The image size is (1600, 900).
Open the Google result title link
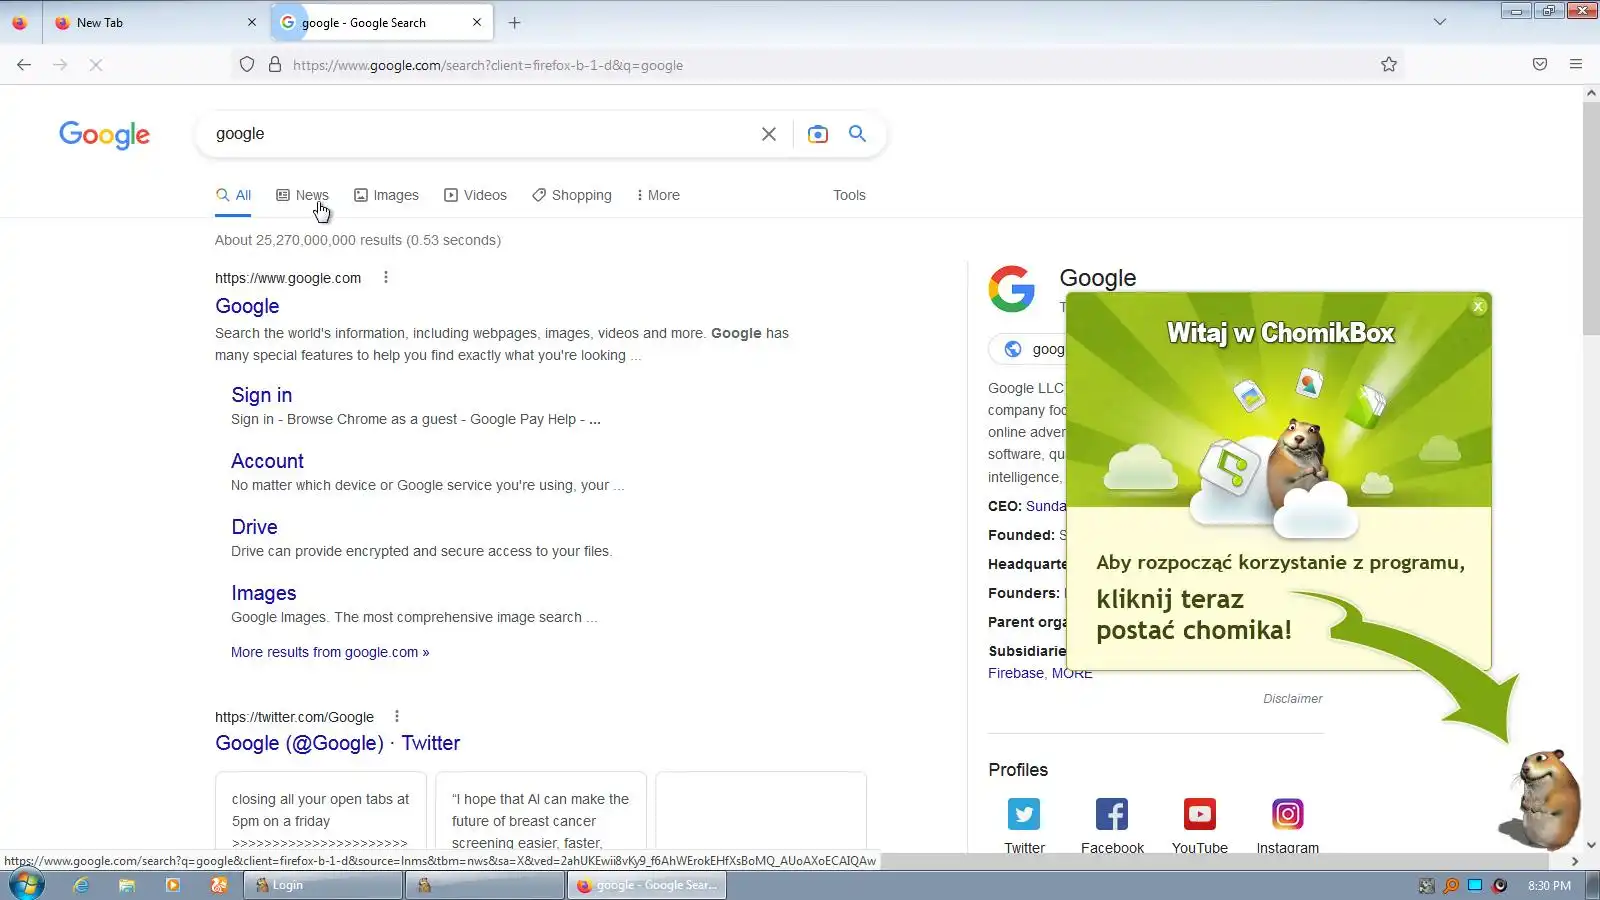(x=247, y=306)
